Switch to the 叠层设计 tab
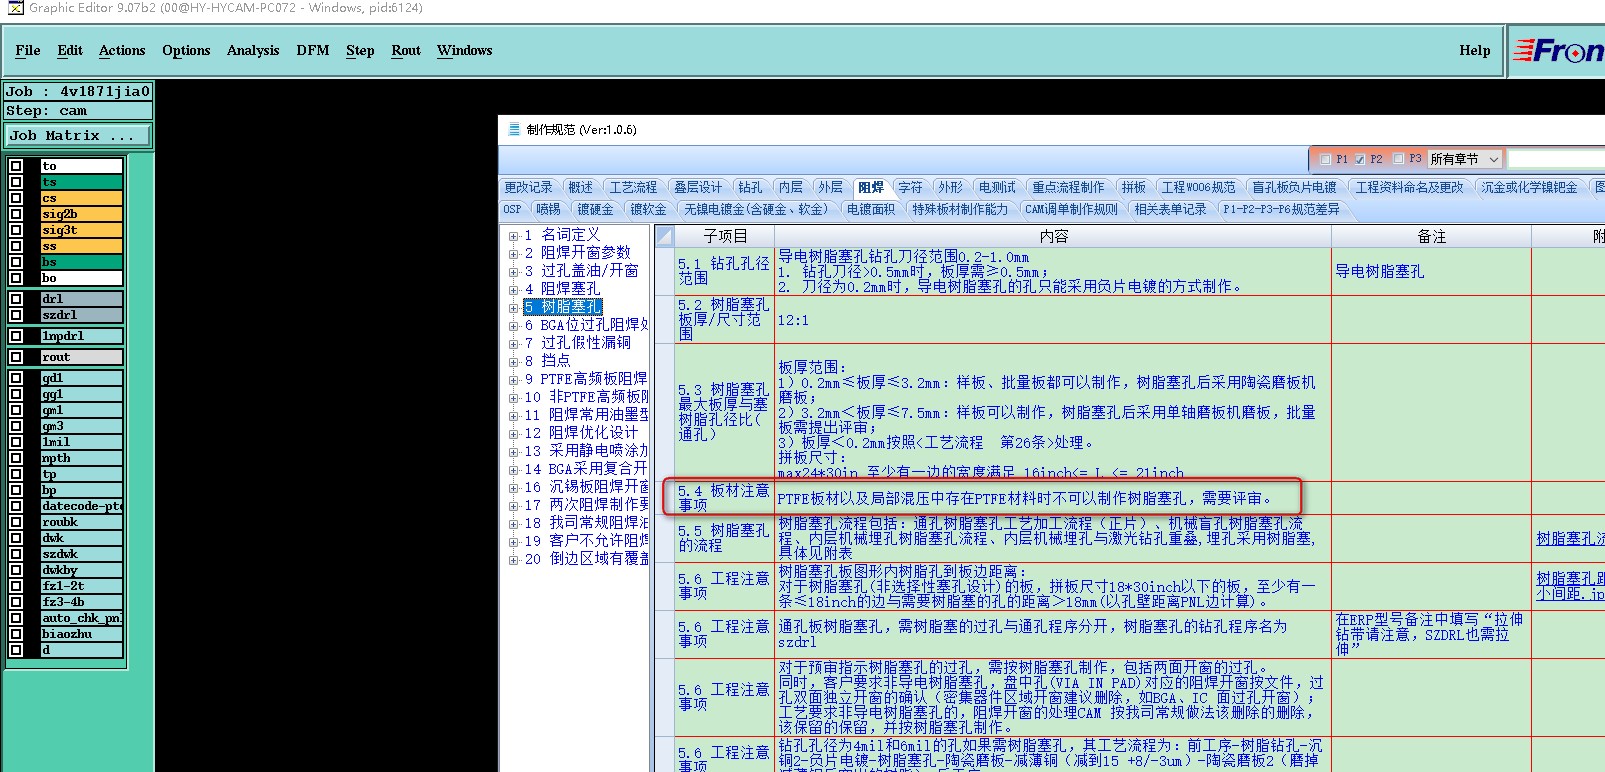Image resolution: width=1605 pixels, height=772 pixels. click(x=697, y=187)
